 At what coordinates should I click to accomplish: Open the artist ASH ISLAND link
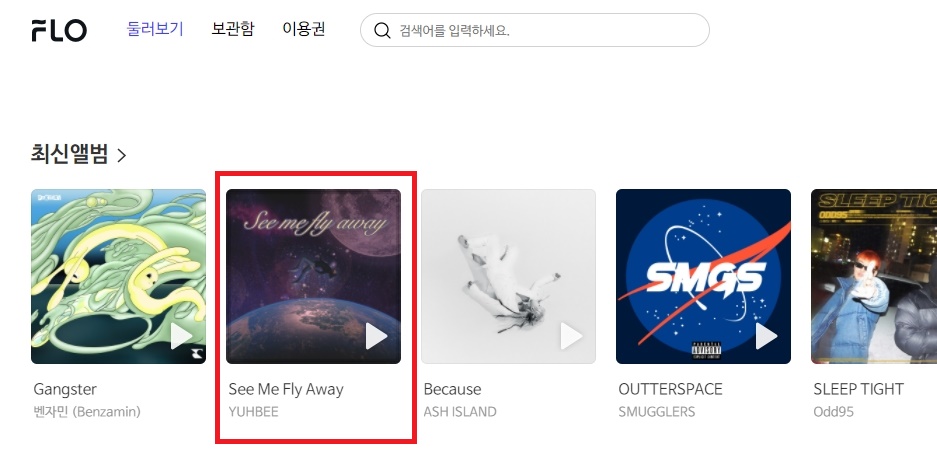460,412
